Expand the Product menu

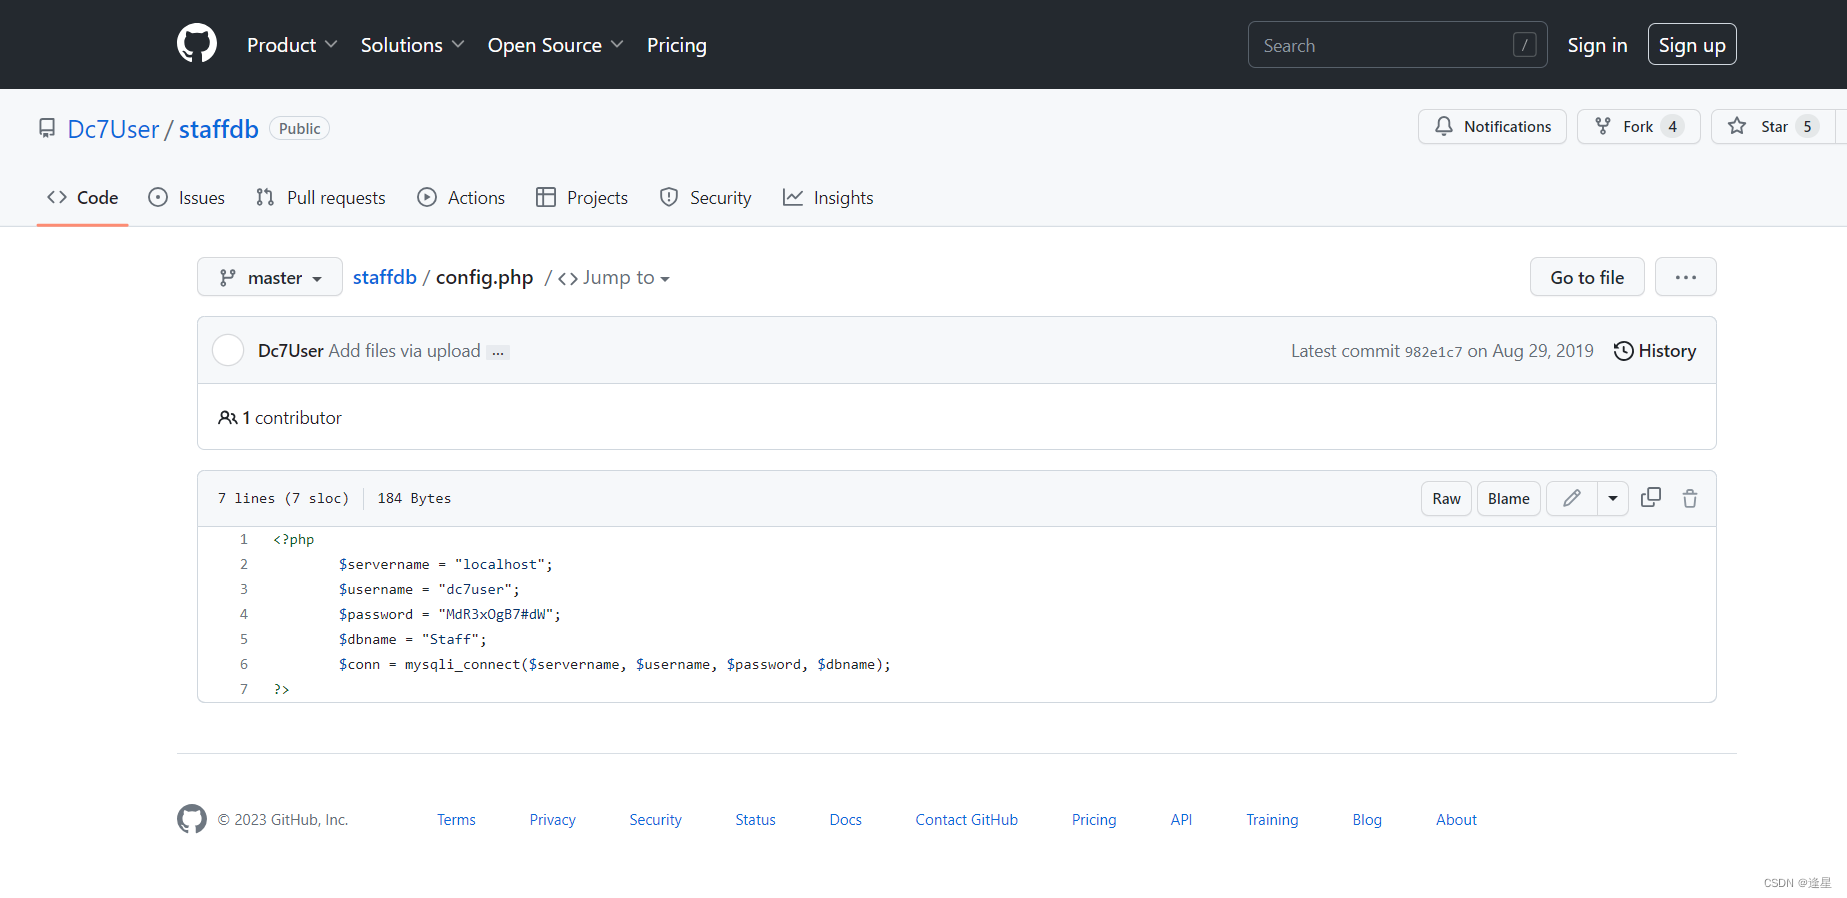292,45
